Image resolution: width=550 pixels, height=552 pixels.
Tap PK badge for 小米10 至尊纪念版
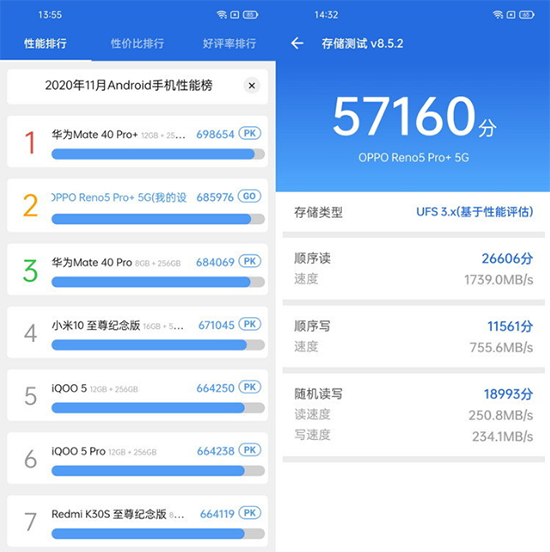coord(250,324)
